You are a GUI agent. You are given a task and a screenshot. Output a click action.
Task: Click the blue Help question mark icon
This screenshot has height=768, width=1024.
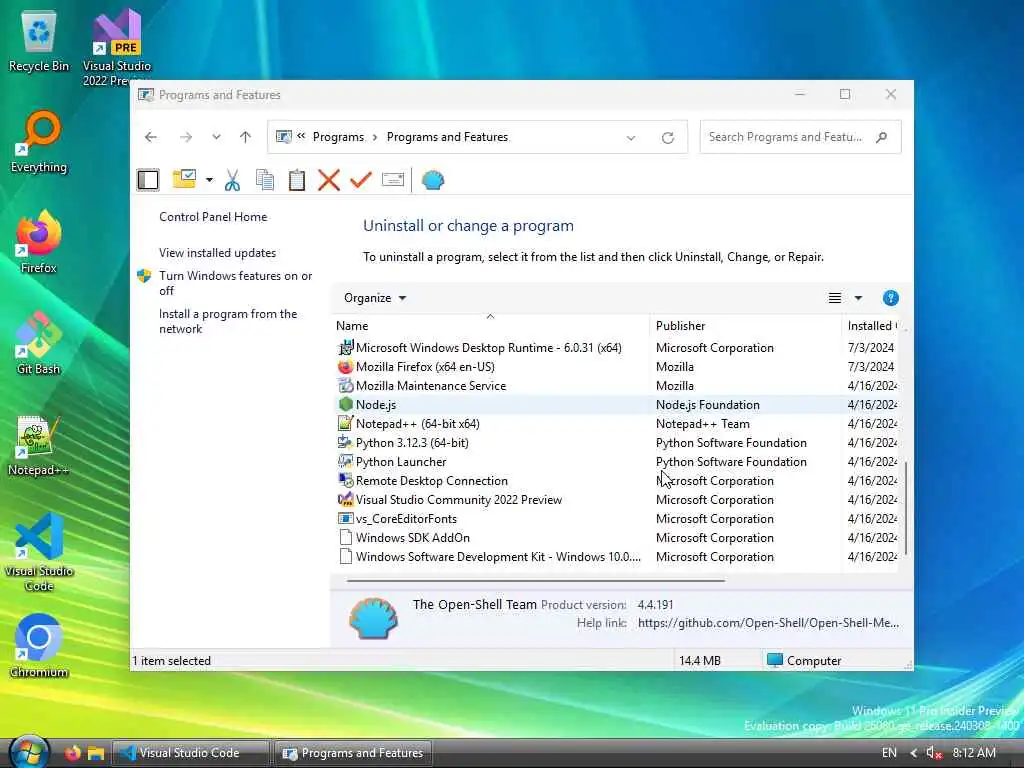pos(890,298)
